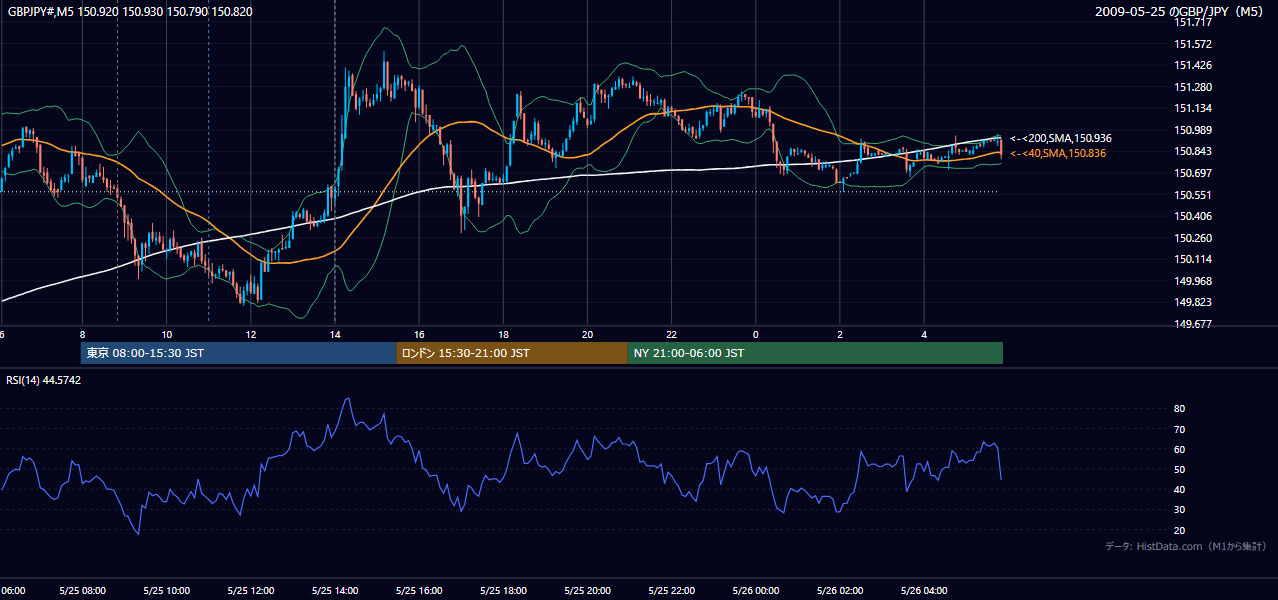1278x600 pixels.
Task: Click price axis label 150.114
Action: click(x=1194, y=259)
